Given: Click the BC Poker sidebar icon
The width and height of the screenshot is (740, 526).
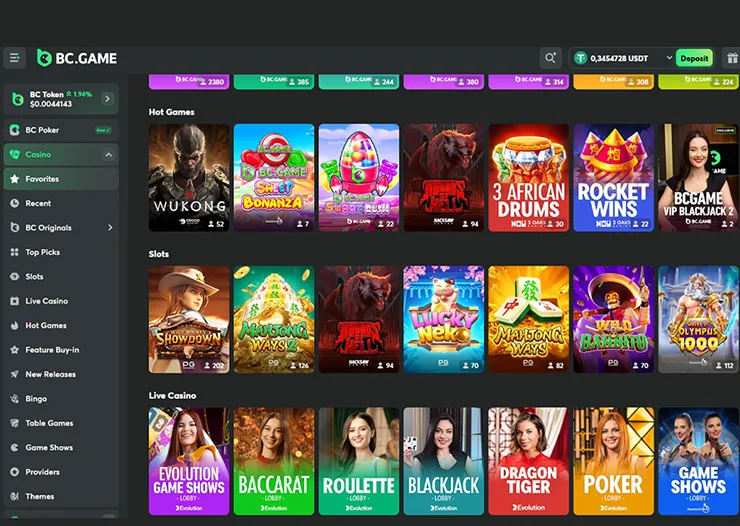Looking at the screenshot, I should tap(15, 130).
